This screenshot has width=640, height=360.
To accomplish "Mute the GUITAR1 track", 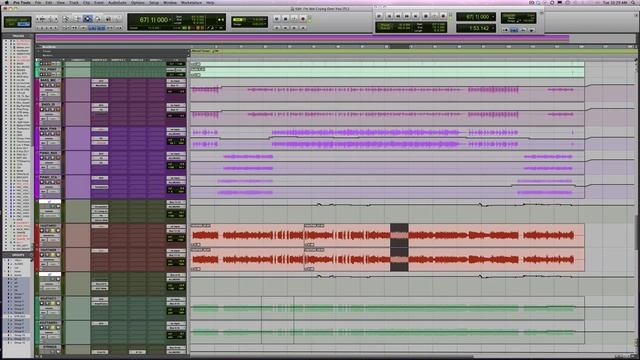I will point(58,231).
